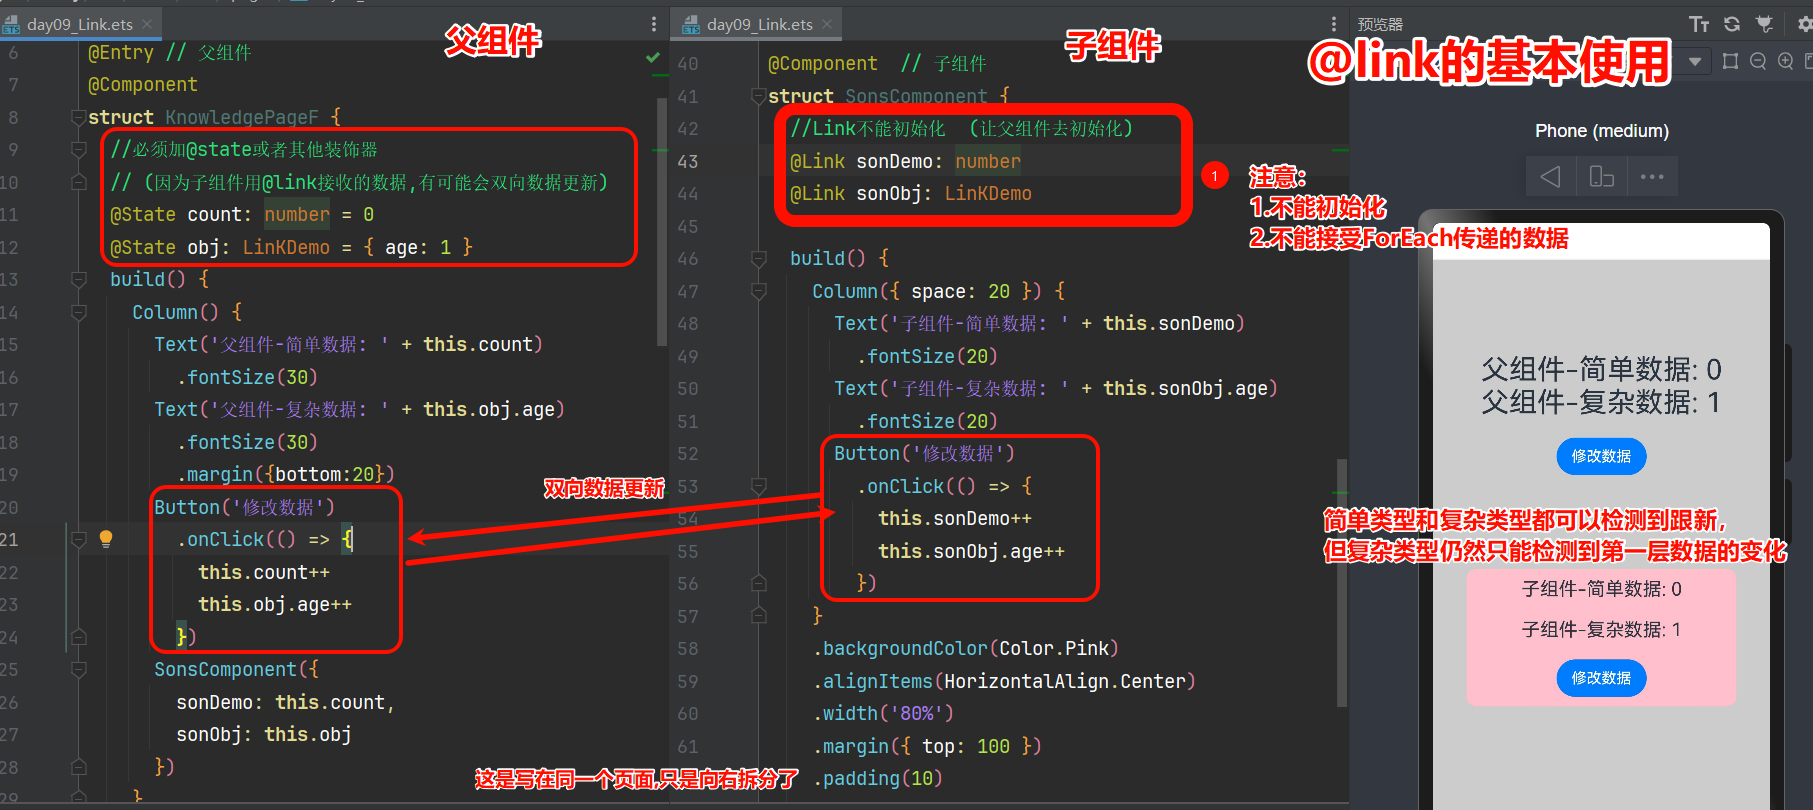Collapse Column() fold on line 14
This screenshot has width=1813, height=810.
coord(78,312)
